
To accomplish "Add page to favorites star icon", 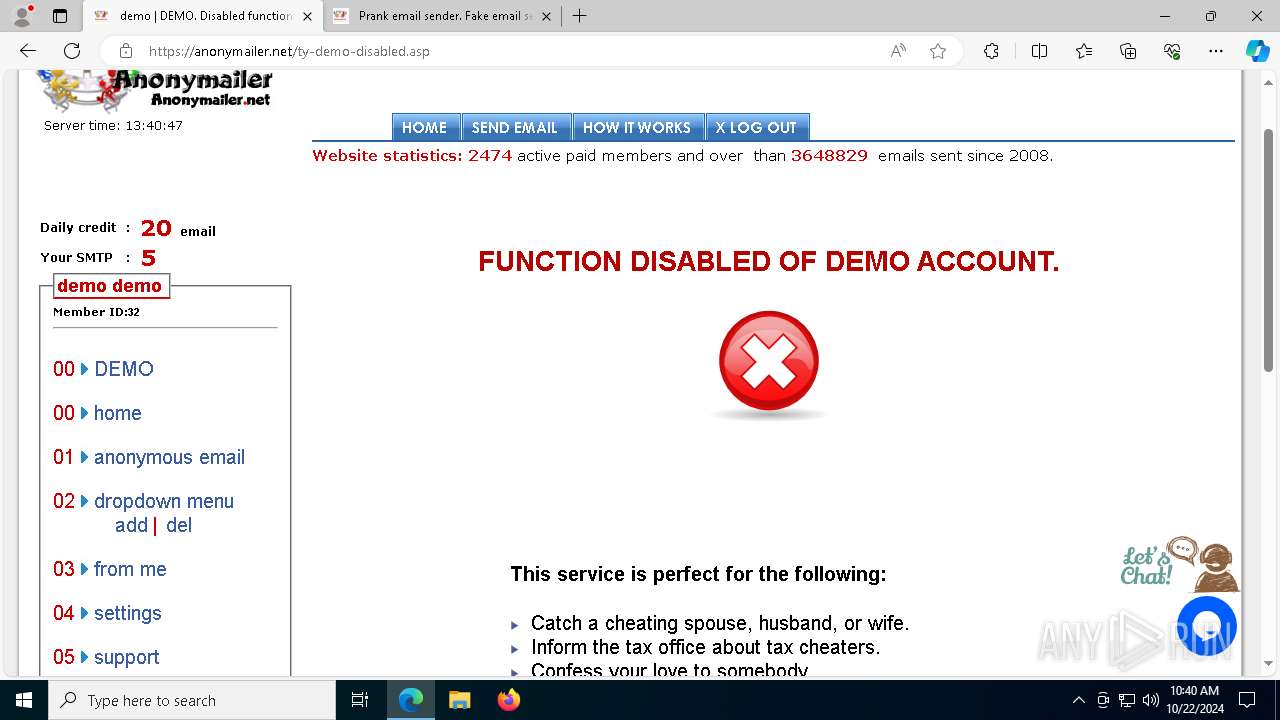I will click(x=938, y=51).
